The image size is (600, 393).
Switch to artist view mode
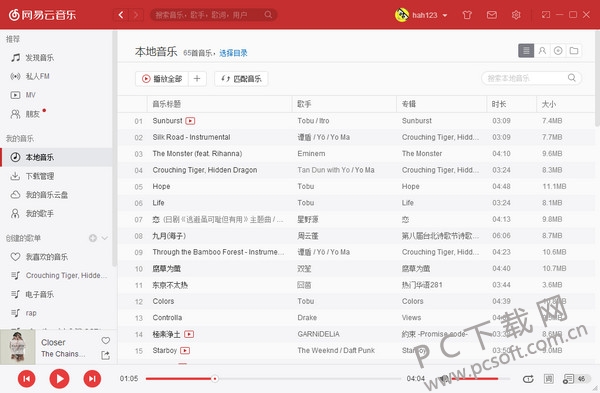tap(542, 51)
